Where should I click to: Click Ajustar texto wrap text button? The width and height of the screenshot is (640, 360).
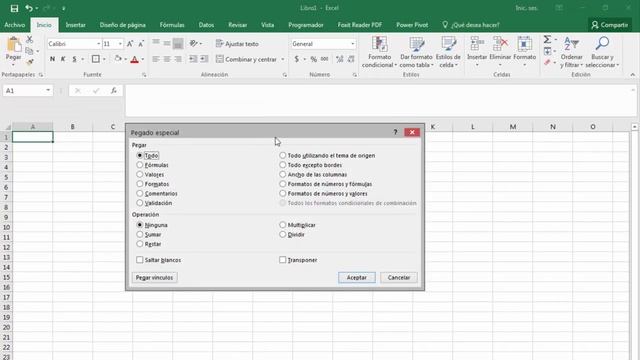[237, 44]
